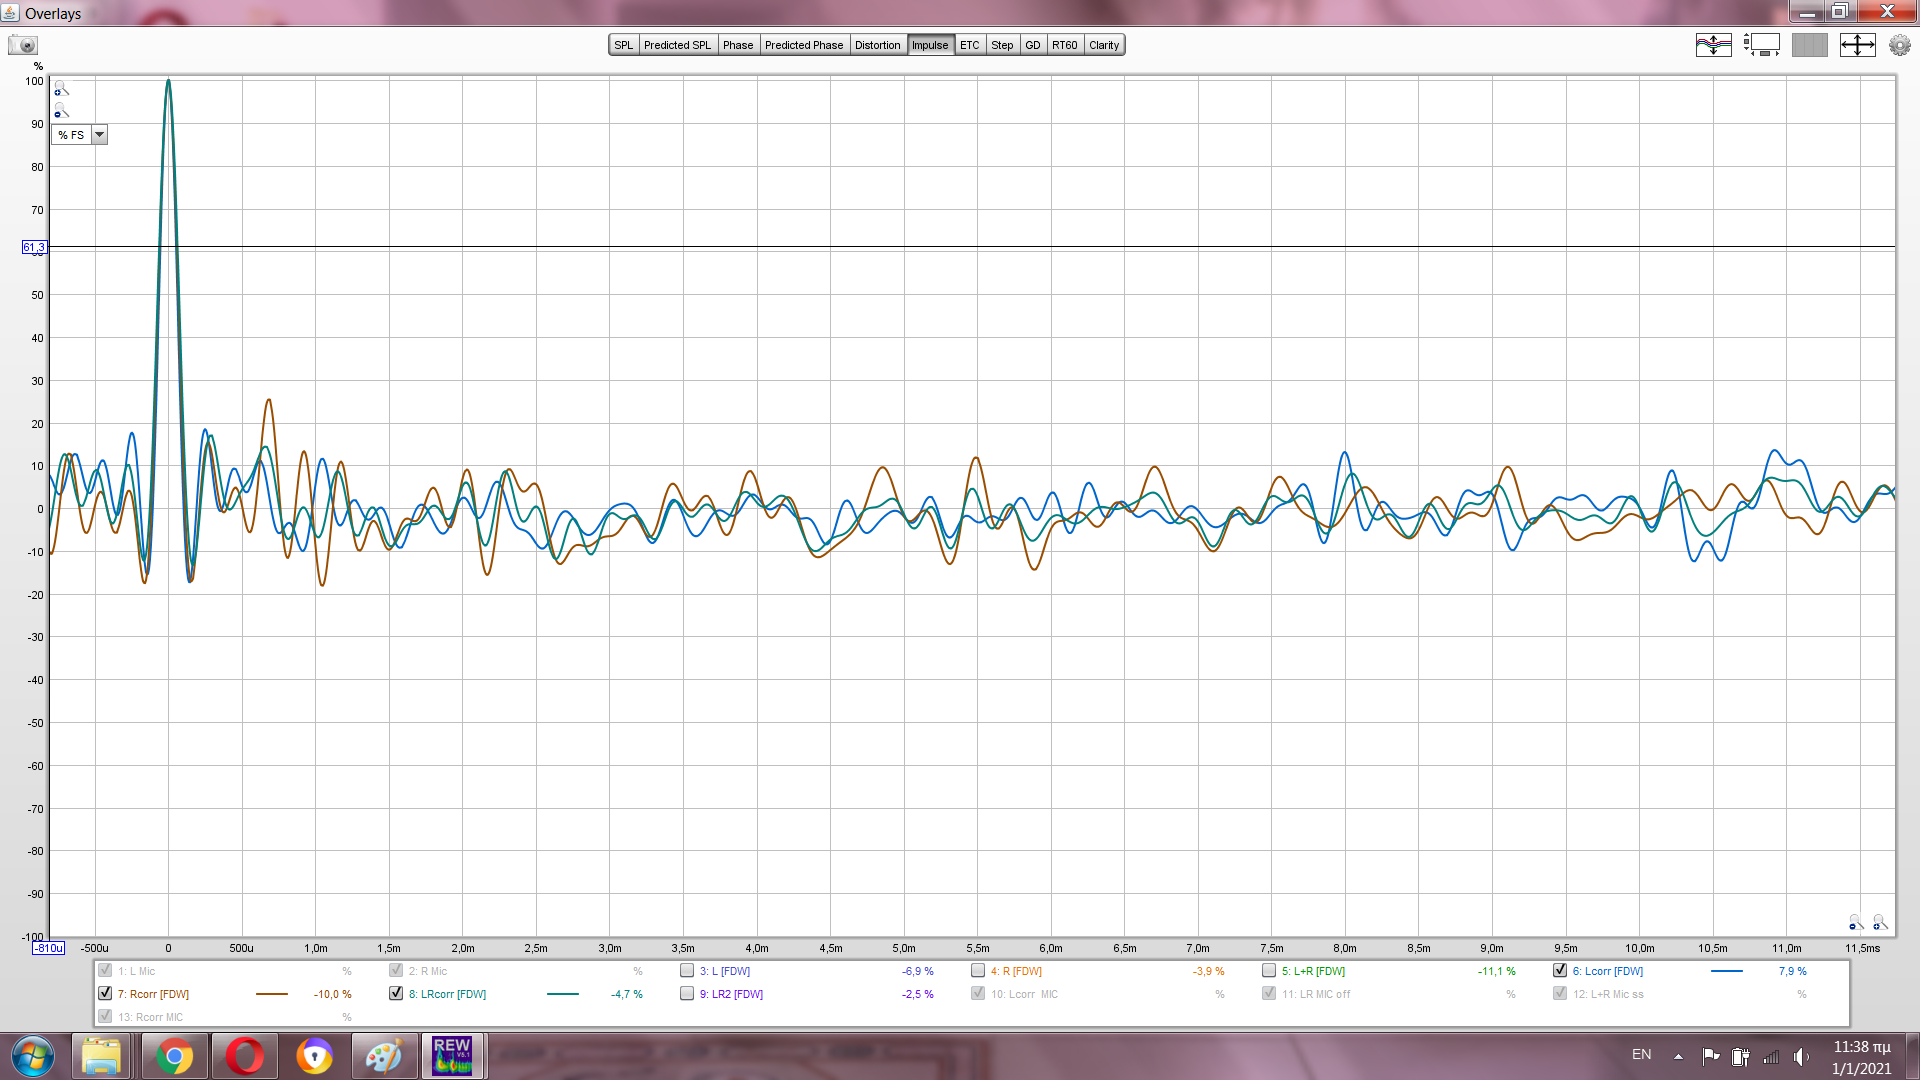The height and width of the screenshot is (1080, 1920).
Task: Click the separate traces icon
Action: click(1713, 45)
